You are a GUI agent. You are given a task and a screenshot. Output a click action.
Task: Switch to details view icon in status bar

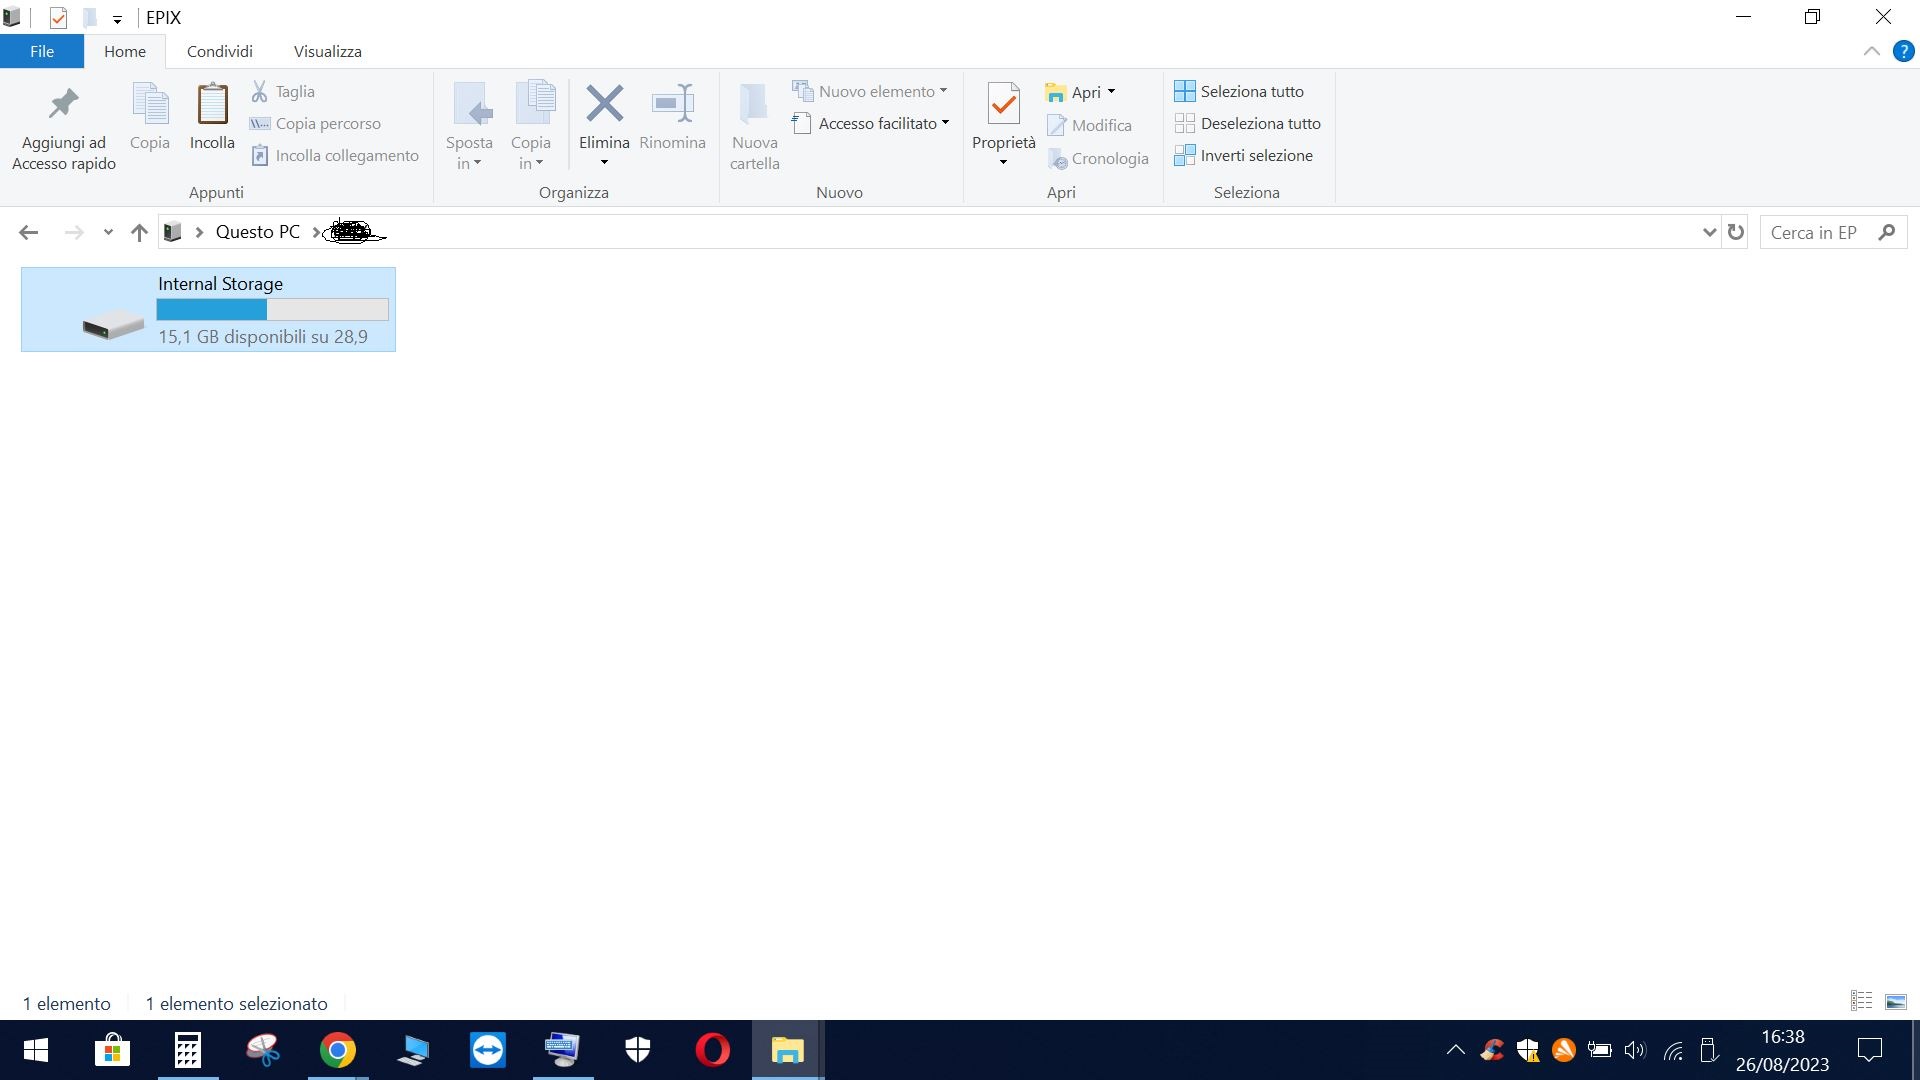pyautogui.click(x=1861, y=1001)
